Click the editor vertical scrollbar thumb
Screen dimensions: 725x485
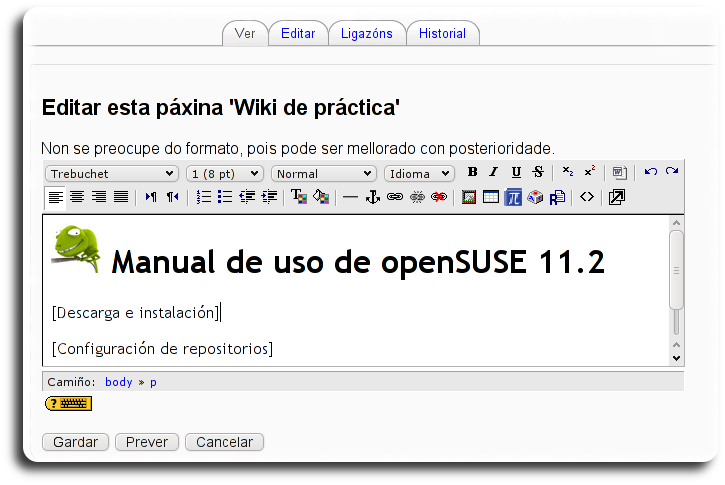coord(676,270)
